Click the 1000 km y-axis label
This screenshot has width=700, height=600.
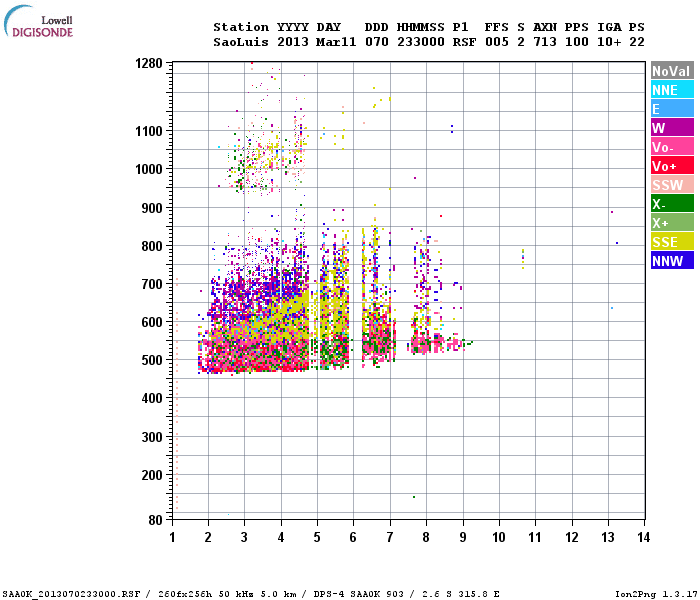click(149, 169)
